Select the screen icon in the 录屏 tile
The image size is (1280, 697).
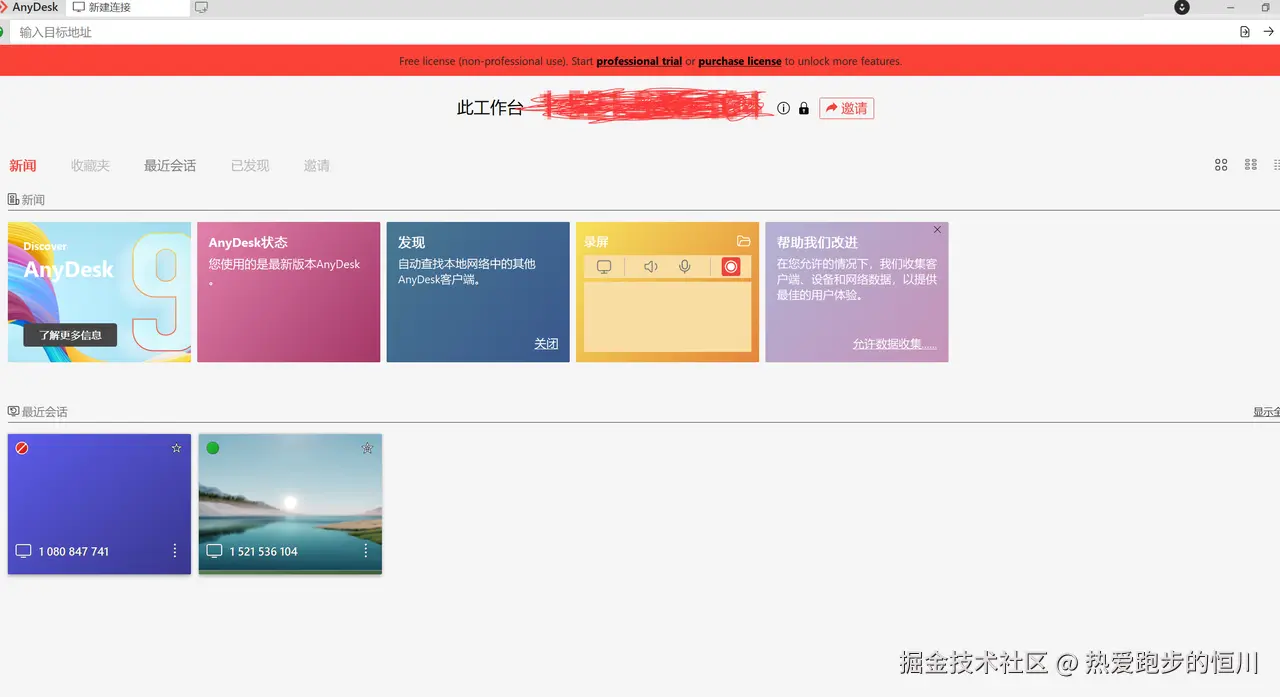[604, 267]
